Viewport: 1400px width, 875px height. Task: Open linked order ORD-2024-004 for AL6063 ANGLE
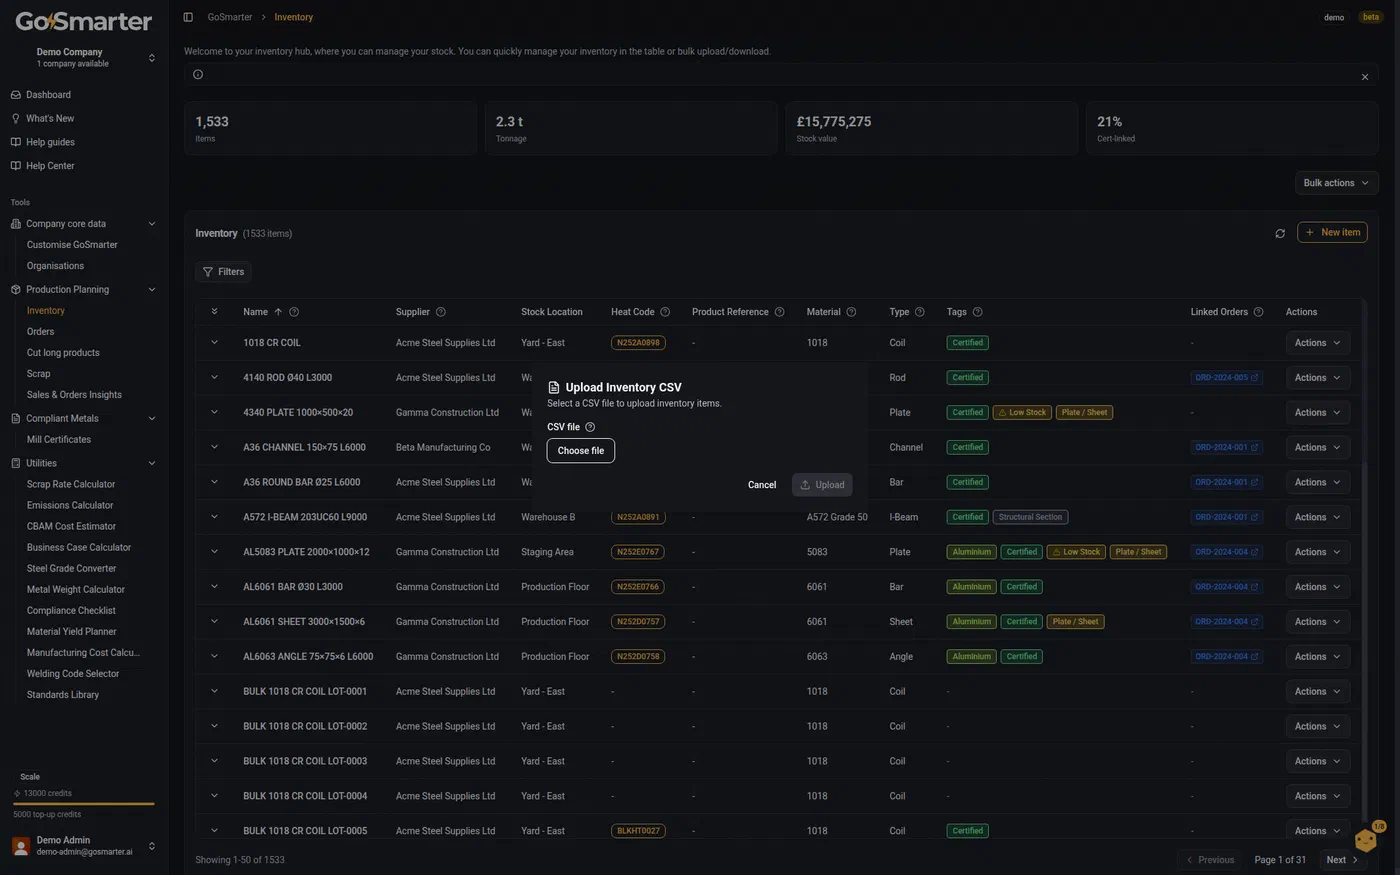click(x=1227, y=657)
